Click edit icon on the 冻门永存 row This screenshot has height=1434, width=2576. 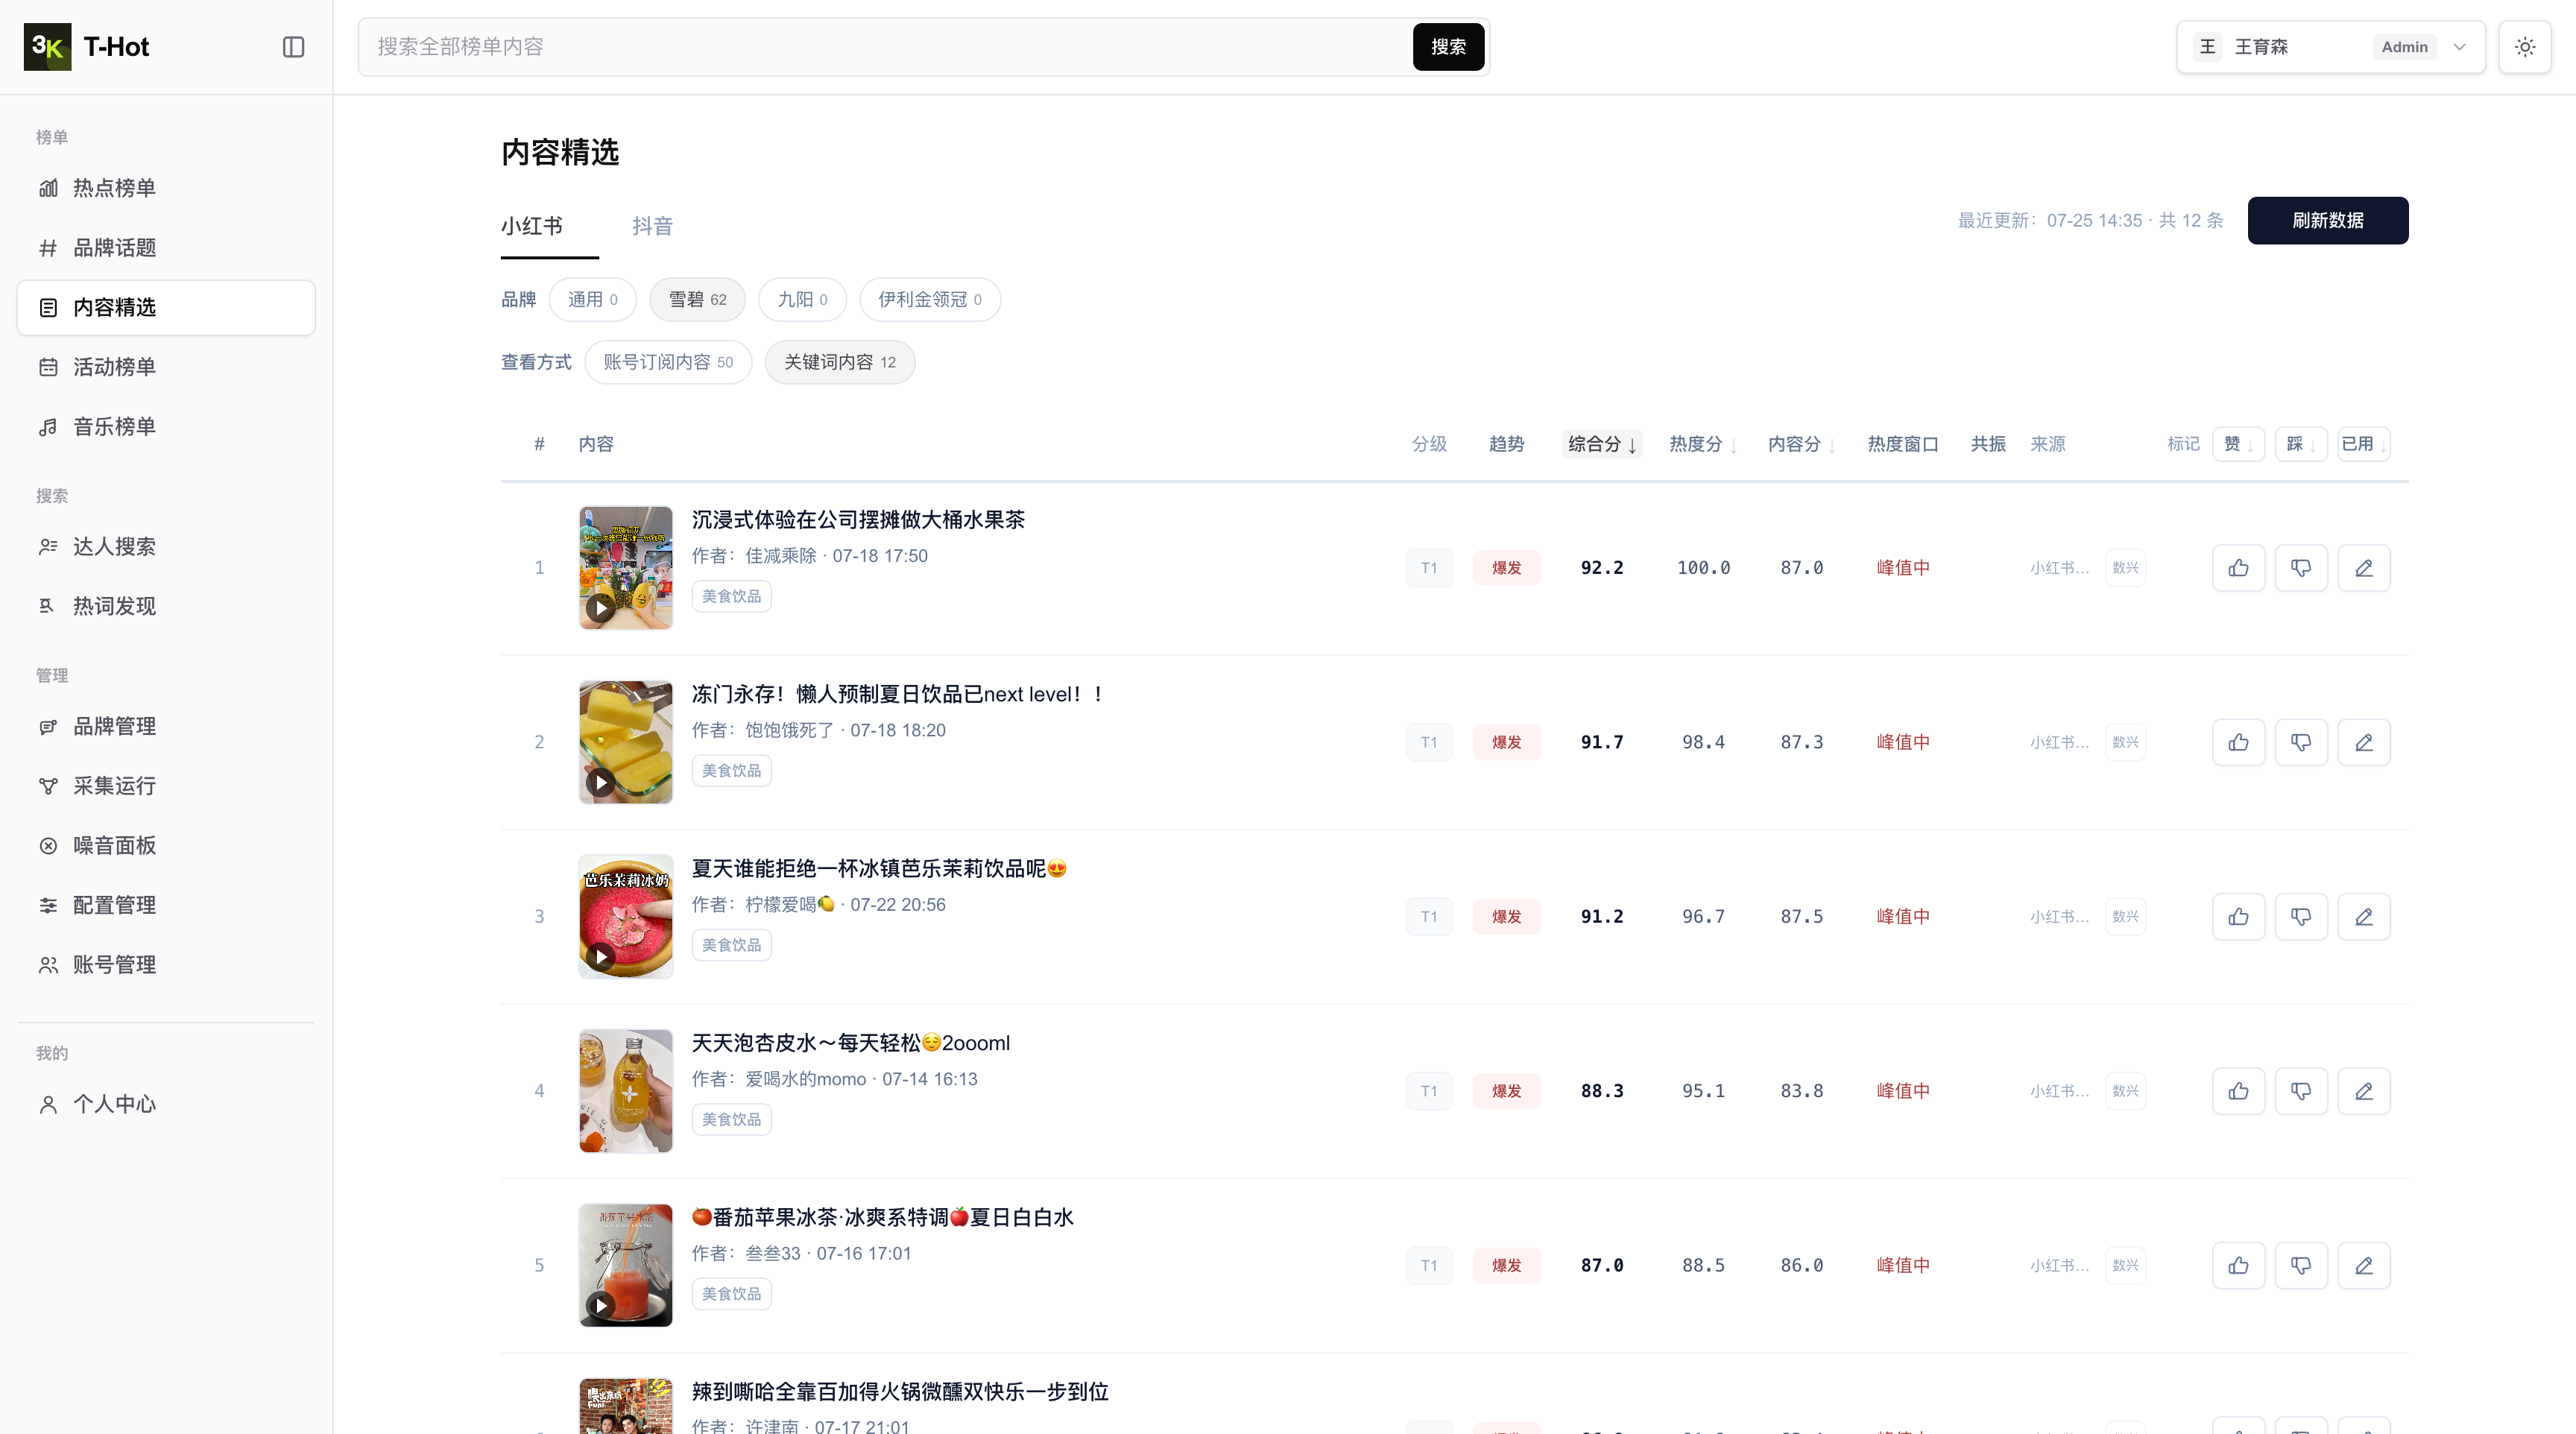[2364, 742]
